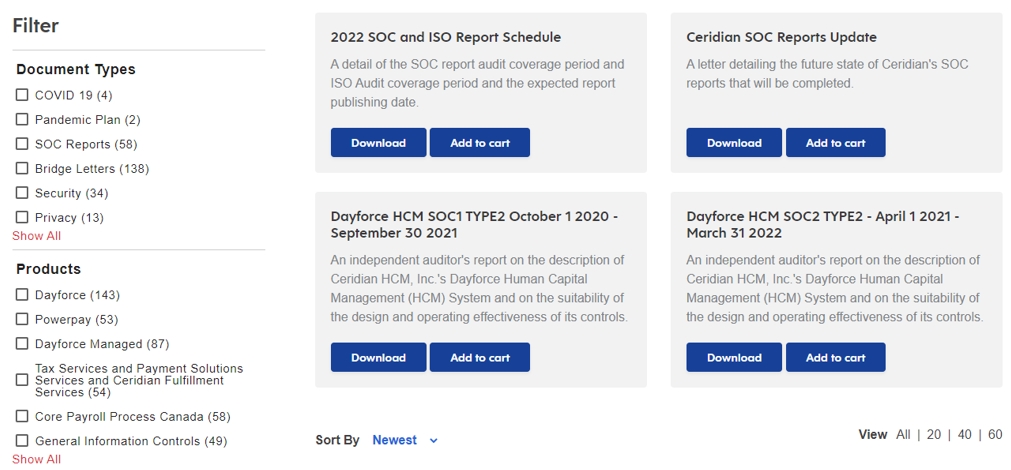Add Dayforce HCM SOC2 TYPE2 to cart
The height and width of the screenshot is (470, 1011).
835,358
